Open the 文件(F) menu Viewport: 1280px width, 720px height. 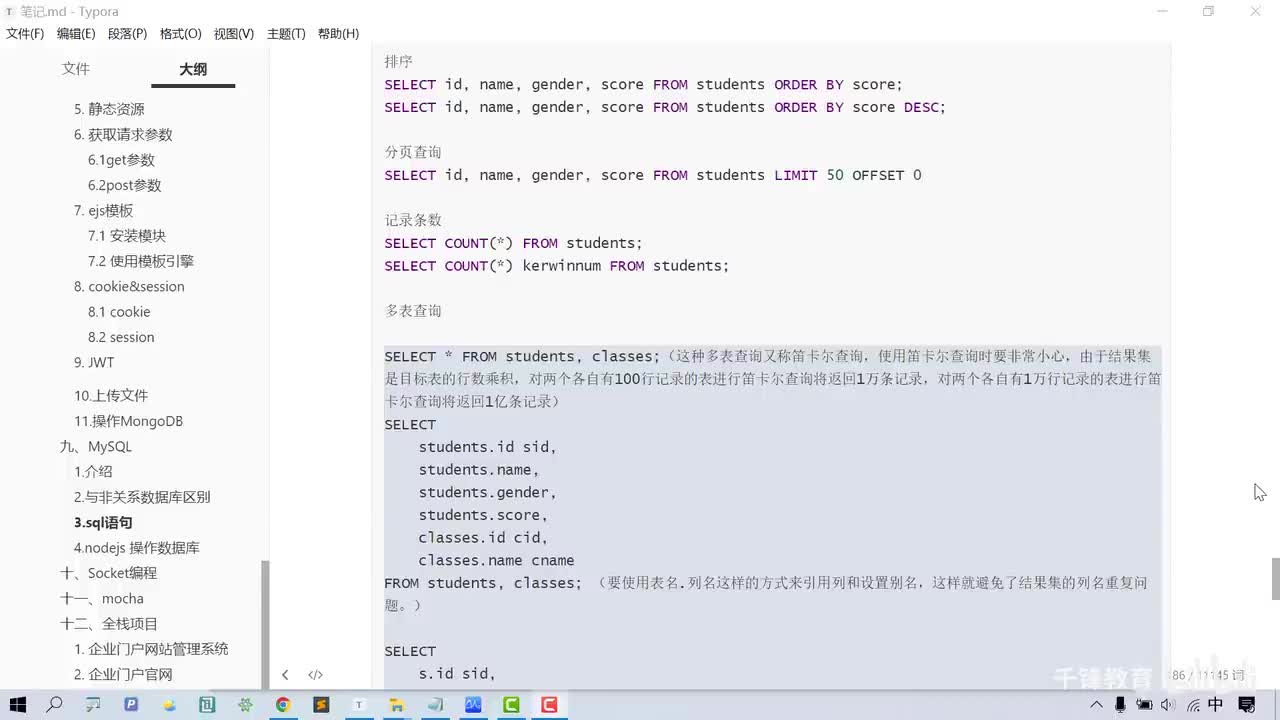25,34
